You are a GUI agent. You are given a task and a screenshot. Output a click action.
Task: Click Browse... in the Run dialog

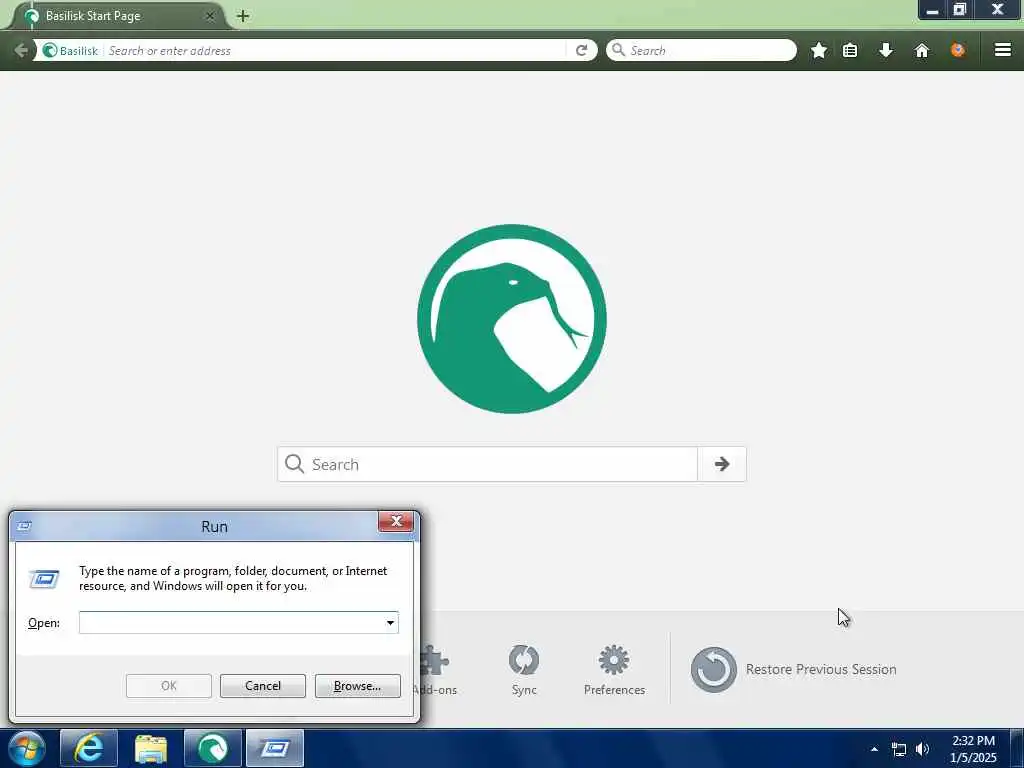click(x=357, y=686)
